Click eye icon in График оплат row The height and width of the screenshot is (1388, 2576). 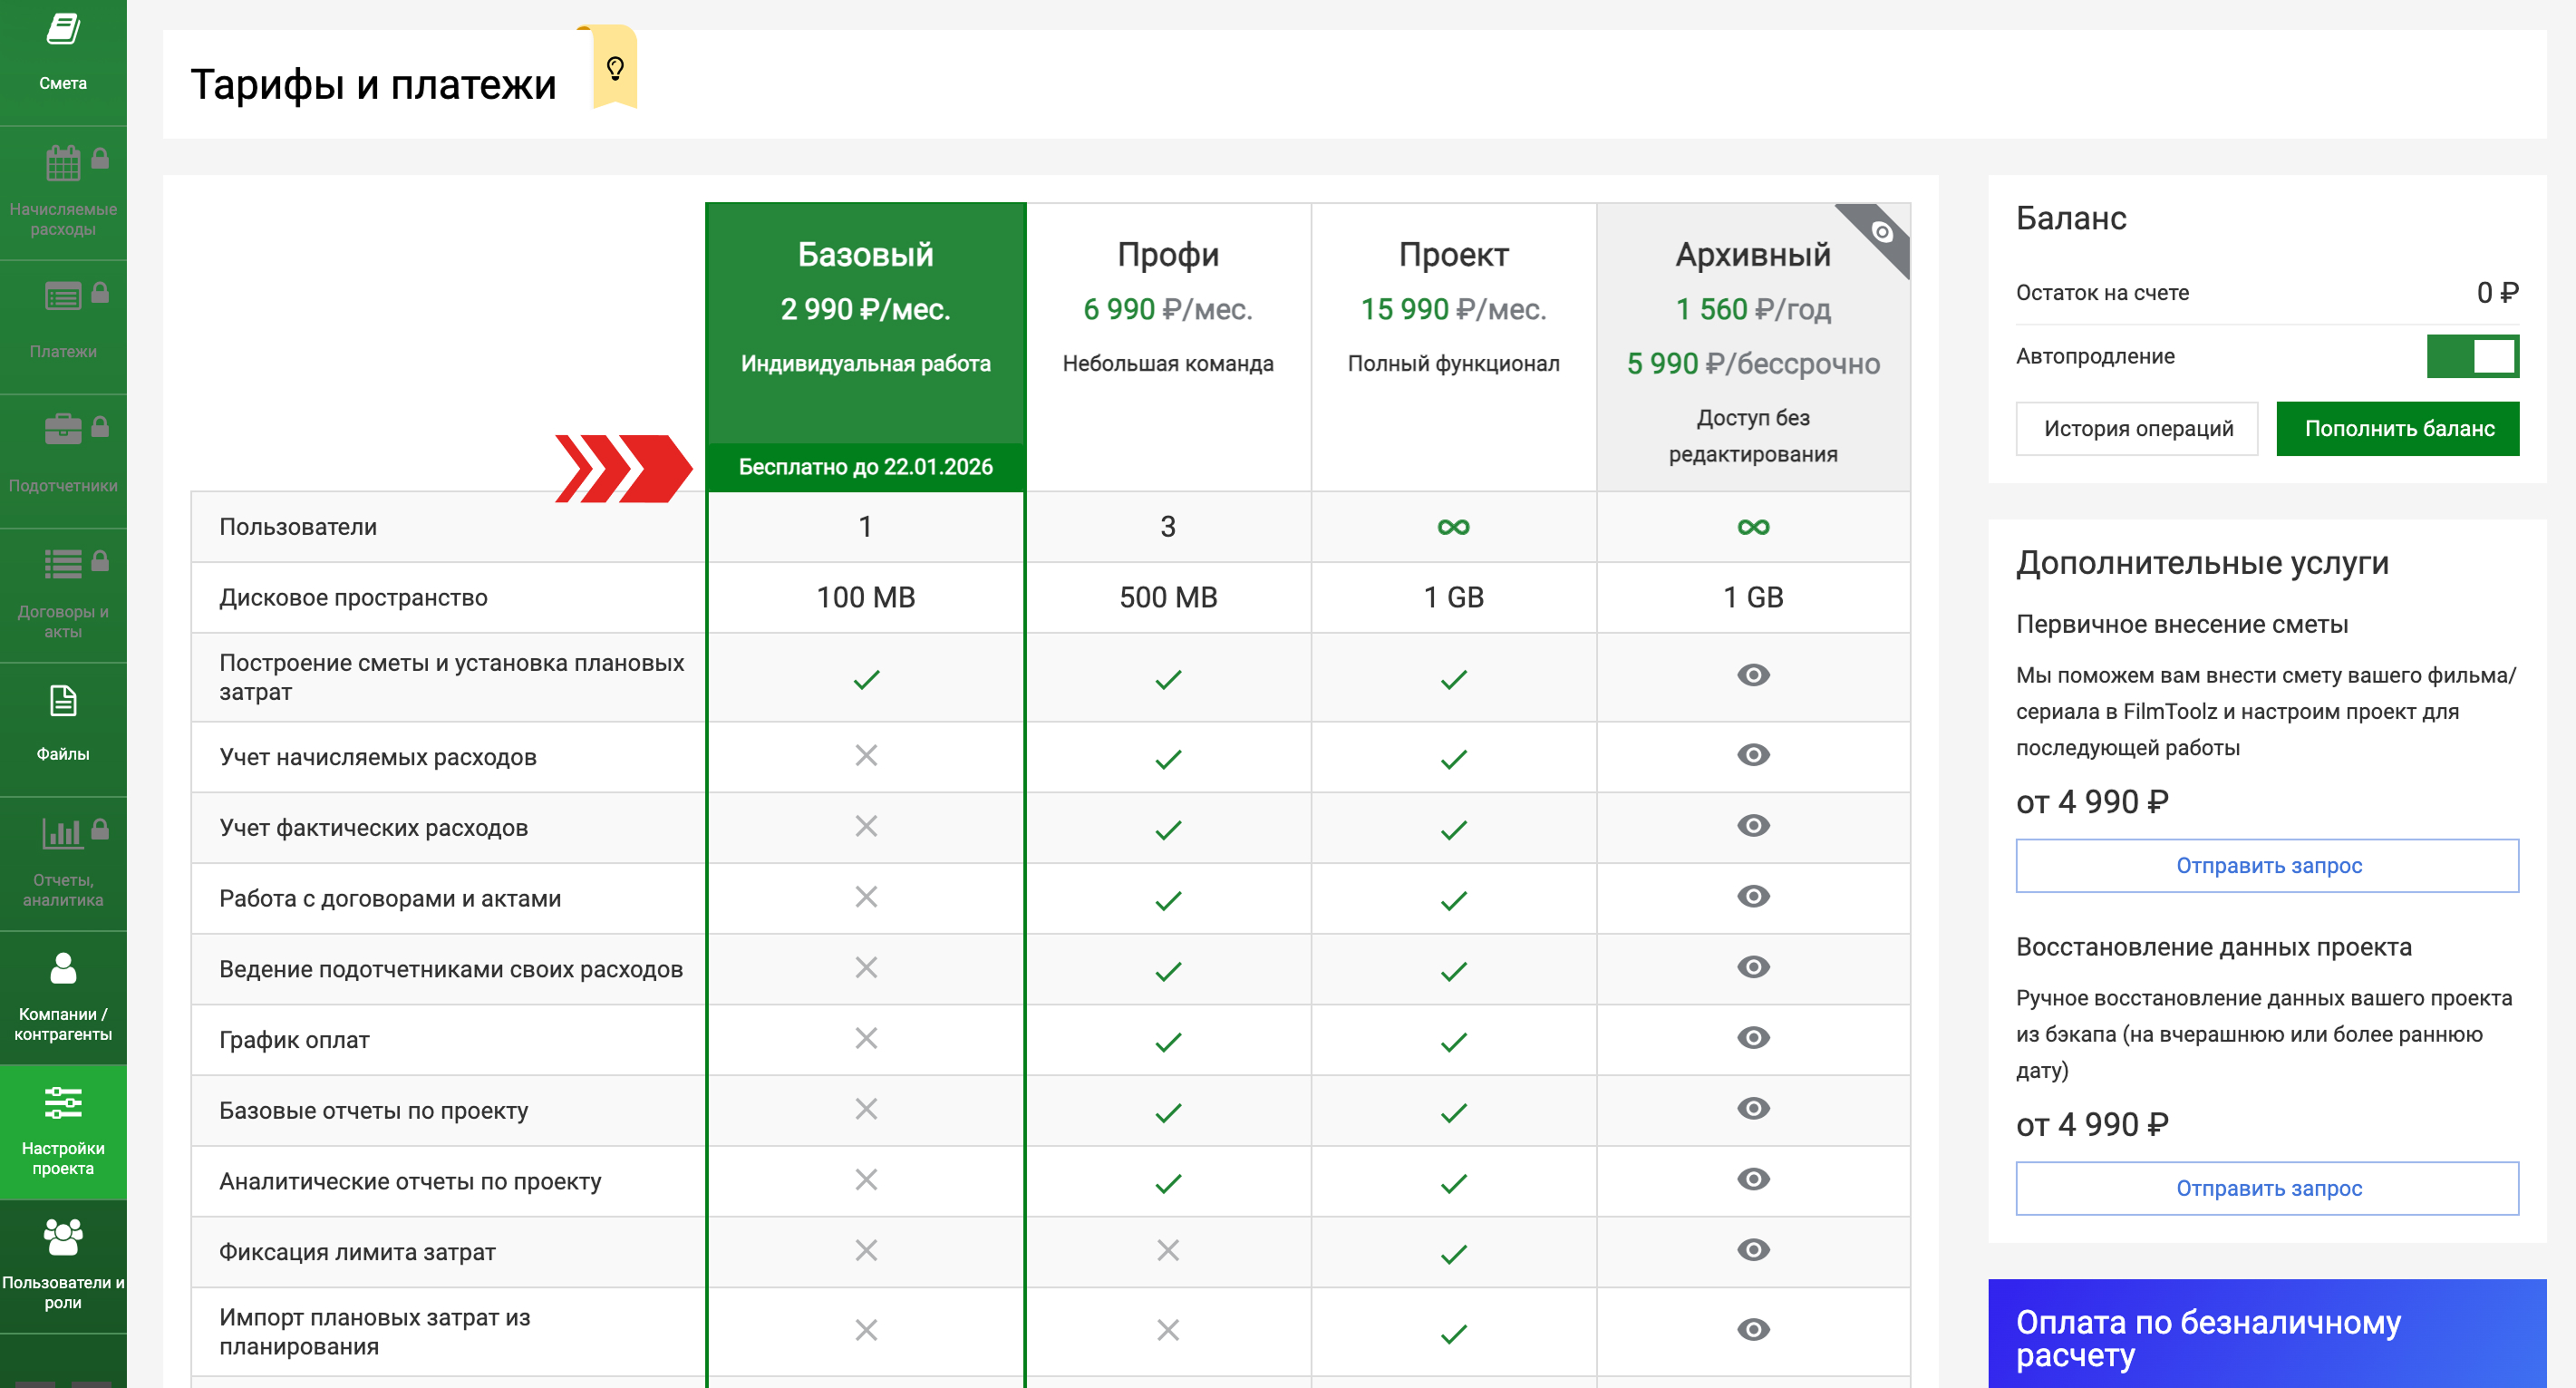(x=1752, y=1038)
